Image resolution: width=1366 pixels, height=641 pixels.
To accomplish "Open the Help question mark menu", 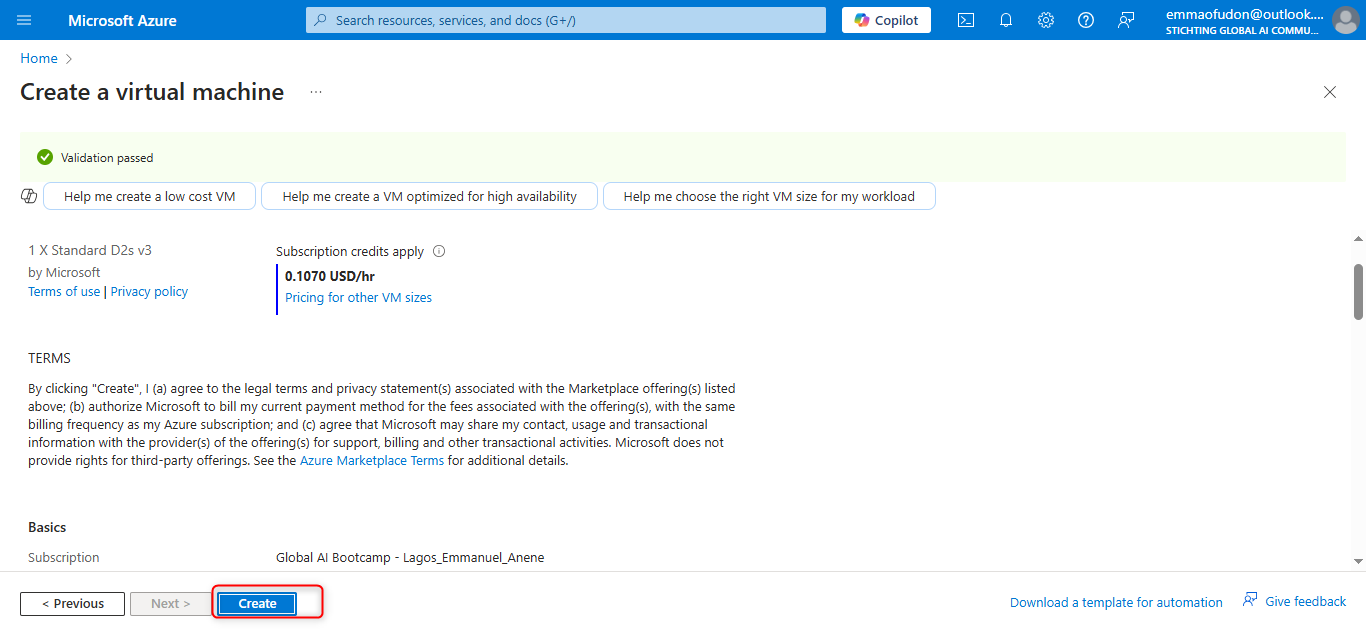I will pyautogui.click(x=1086, y=20).
